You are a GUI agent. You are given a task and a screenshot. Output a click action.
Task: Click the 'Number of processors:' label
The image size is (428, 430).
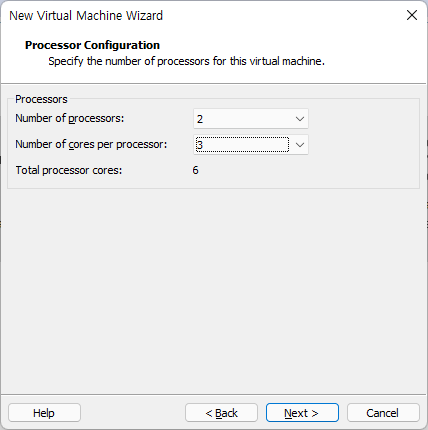click(70, 118)
